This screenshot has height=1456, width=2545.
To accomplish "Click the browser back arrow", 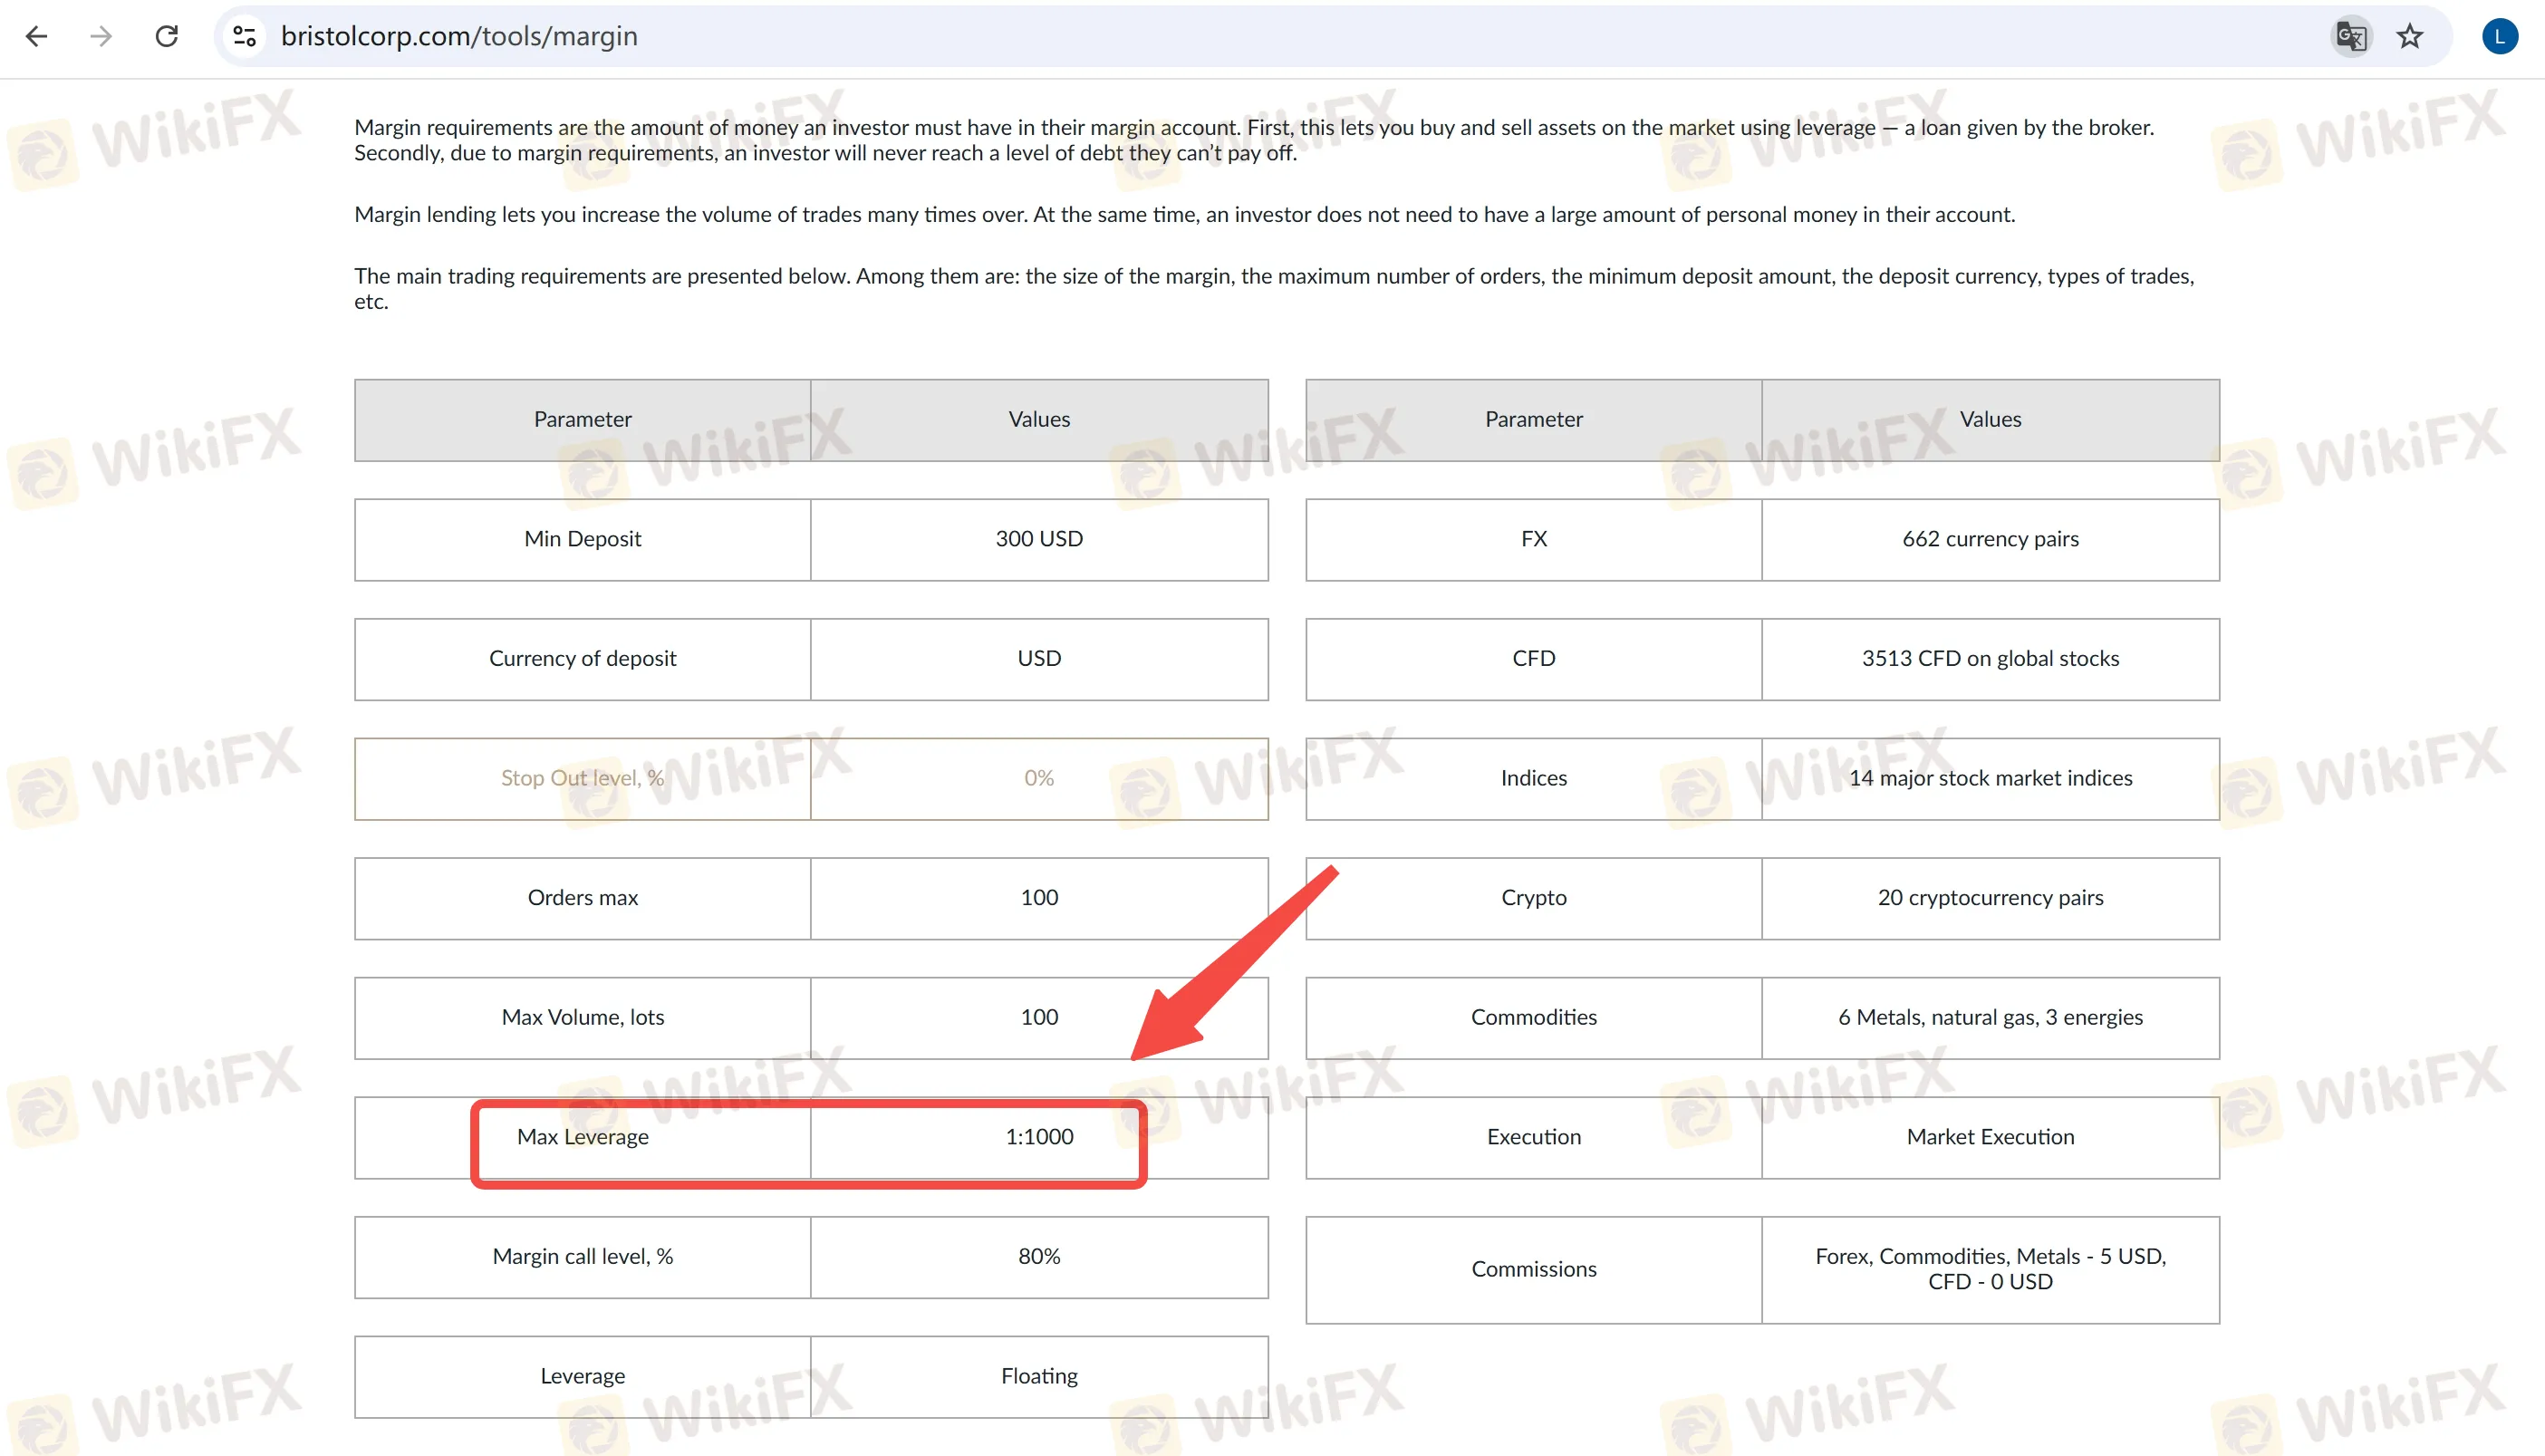I will (x=37, y=37).
